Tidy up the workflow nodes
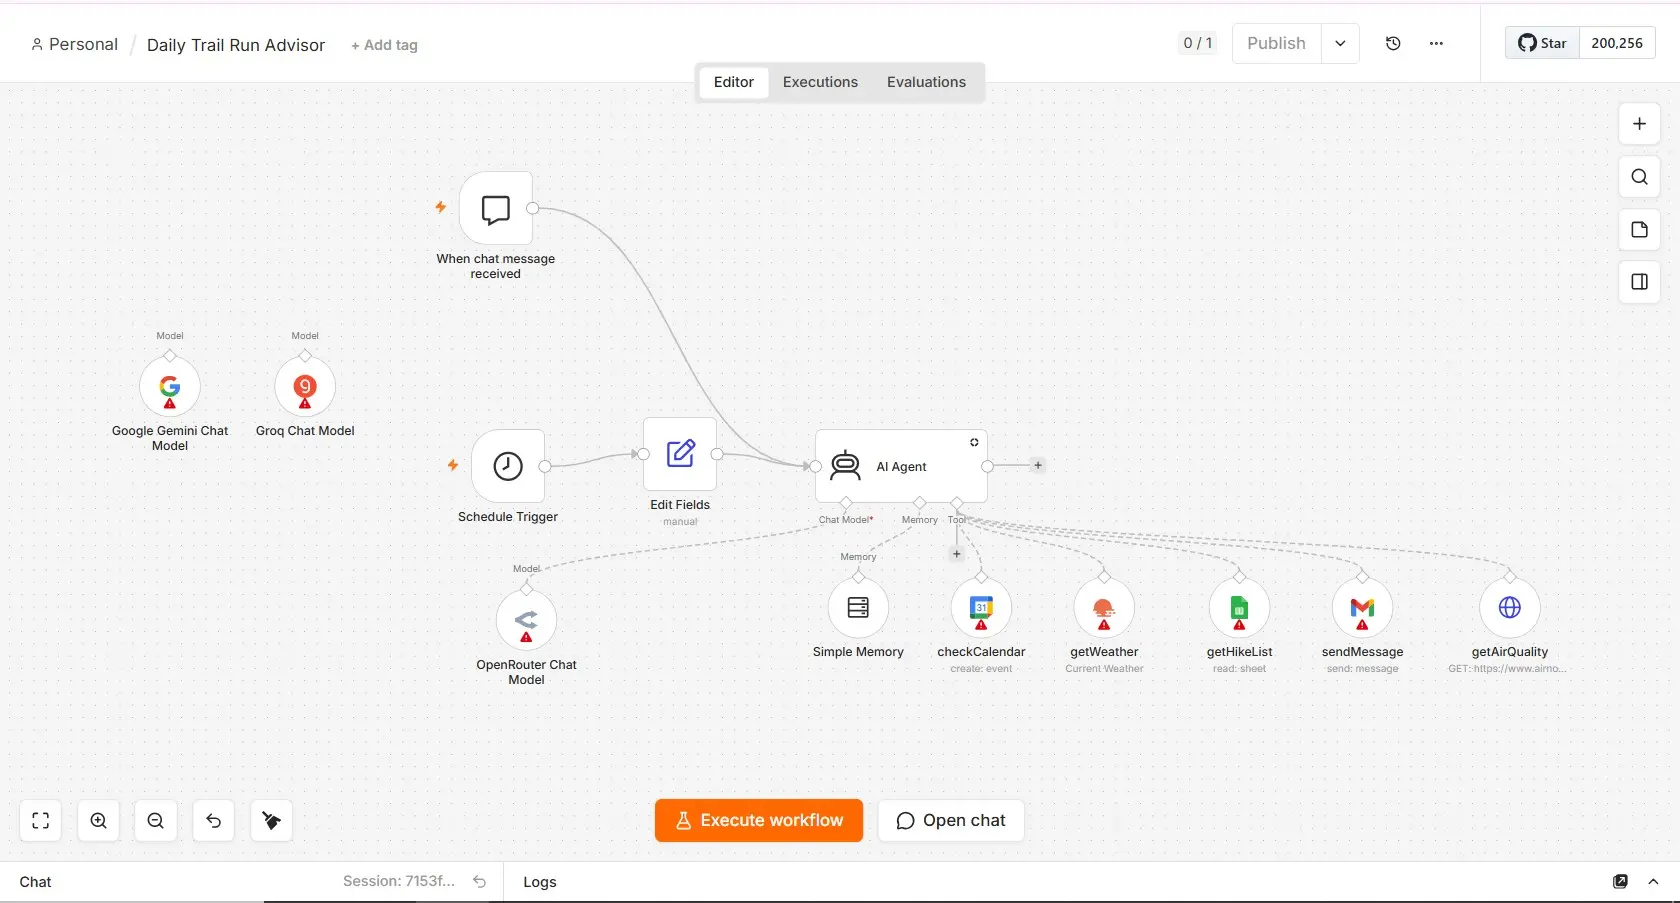Viewport: 1680px width, 903px height. [x=271, y=821]
